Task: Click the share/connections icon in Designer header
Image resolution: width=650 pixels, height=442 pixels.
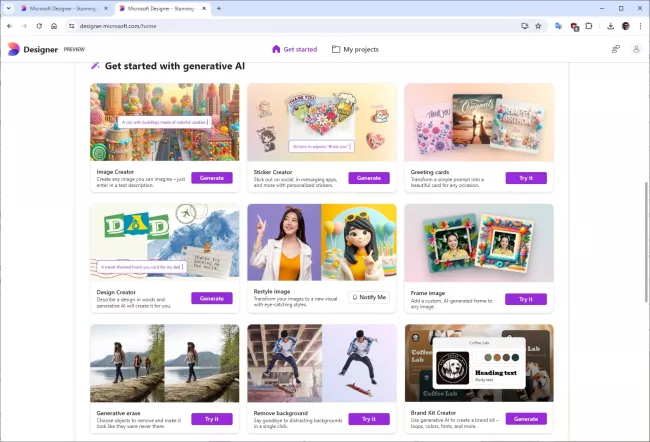Action: tap(615, 48)
